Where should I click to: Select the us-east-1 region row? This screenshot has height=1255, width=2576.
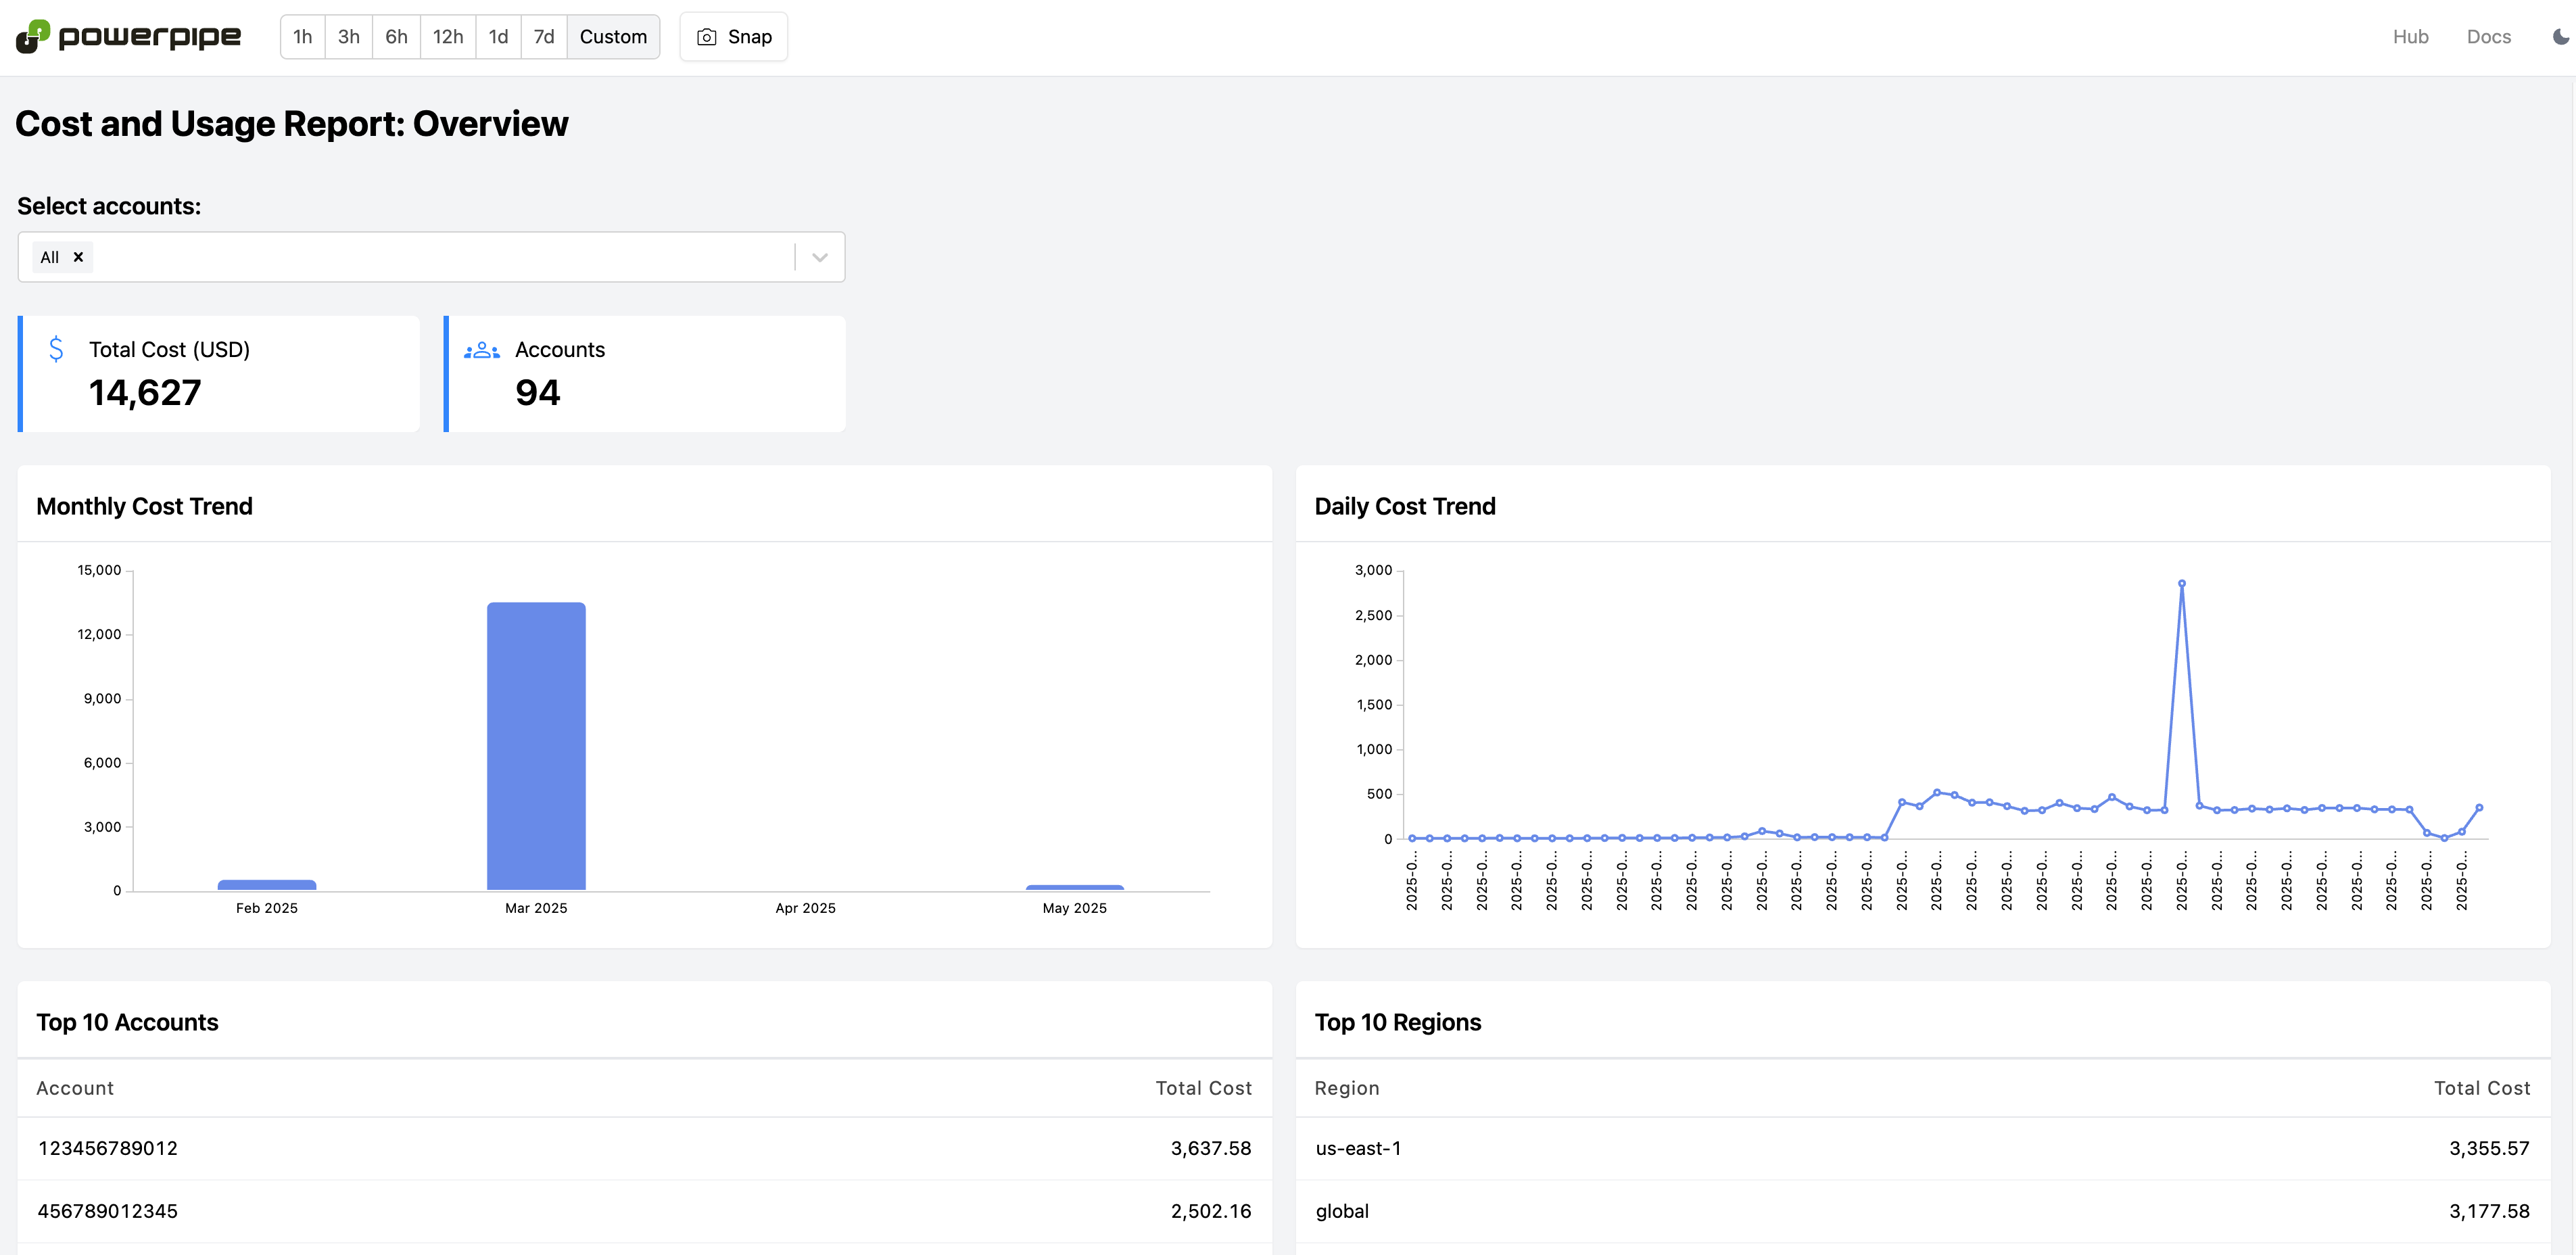pos(1922,1148)
